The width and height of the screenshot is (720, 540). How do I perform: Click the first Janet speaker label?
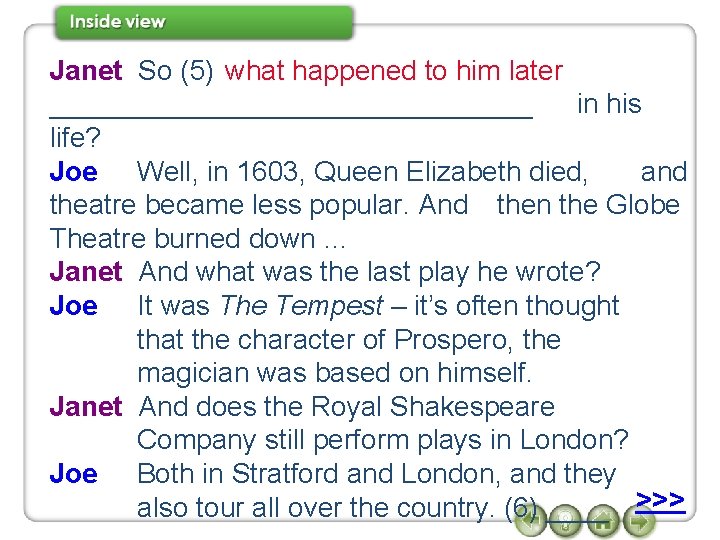point(86,71)
